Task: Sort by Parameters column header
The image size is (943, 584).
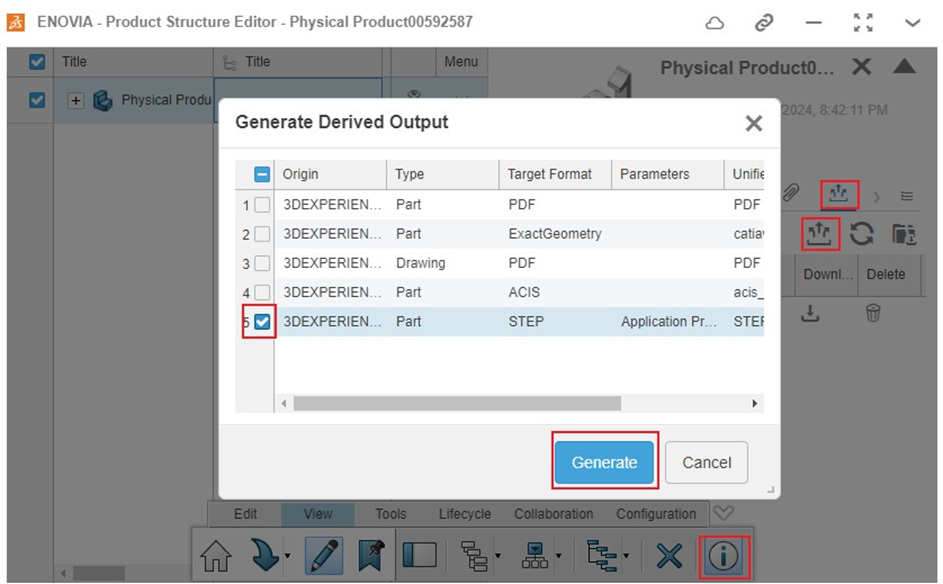Action: click(x=668, y=174)
